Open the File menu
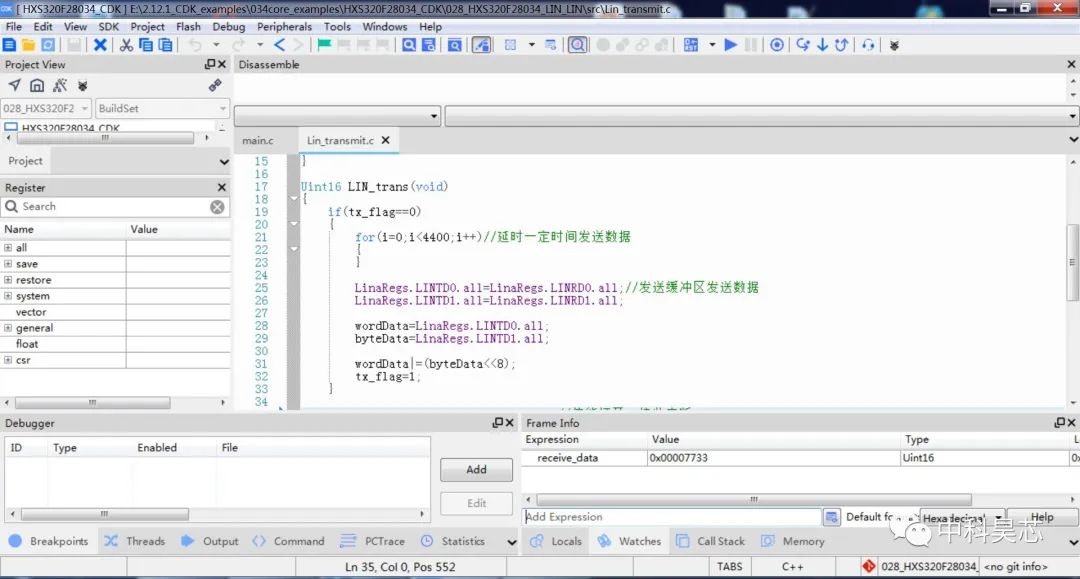1080x579 pixels. point(14,26)
